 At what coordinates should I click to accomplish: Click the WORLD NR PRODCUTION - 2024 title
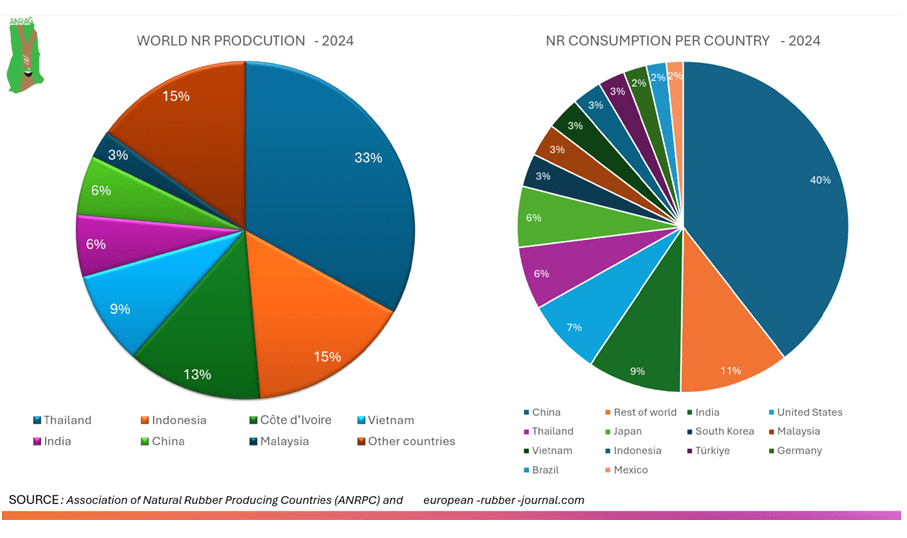coord(244,41)
